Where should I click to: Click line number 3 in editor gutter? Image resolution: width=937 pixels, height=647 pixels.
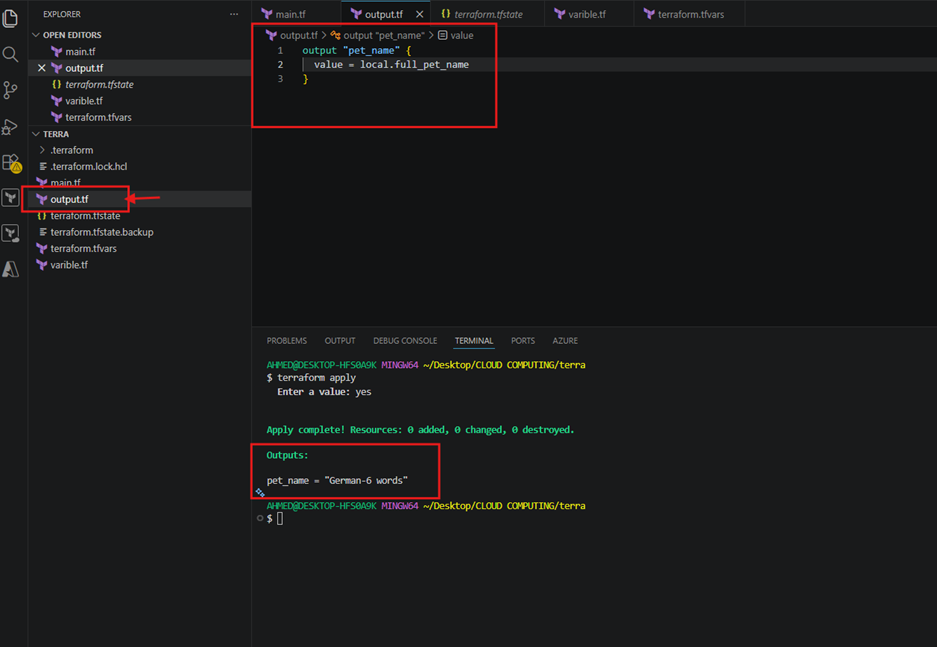(x=280, y=79)
